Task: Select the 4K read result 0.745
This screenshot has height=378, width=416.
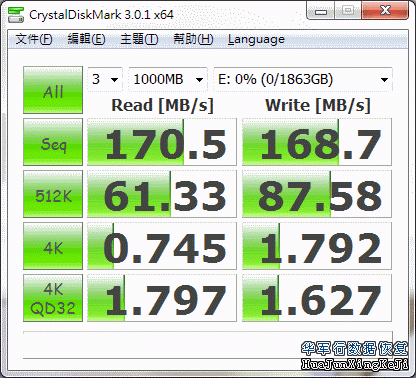Action: coord(162,246)
